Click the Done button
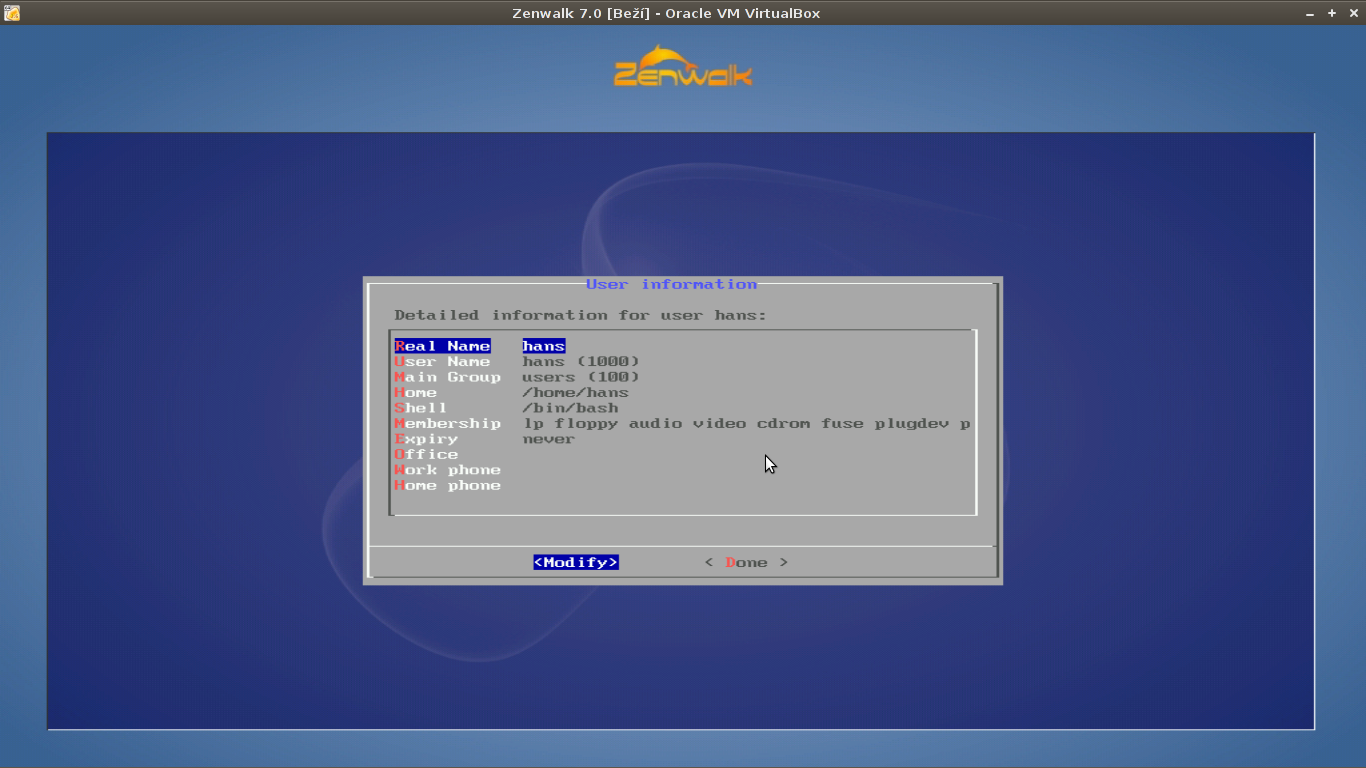The image size is (1366, 768). pos(746,563)
